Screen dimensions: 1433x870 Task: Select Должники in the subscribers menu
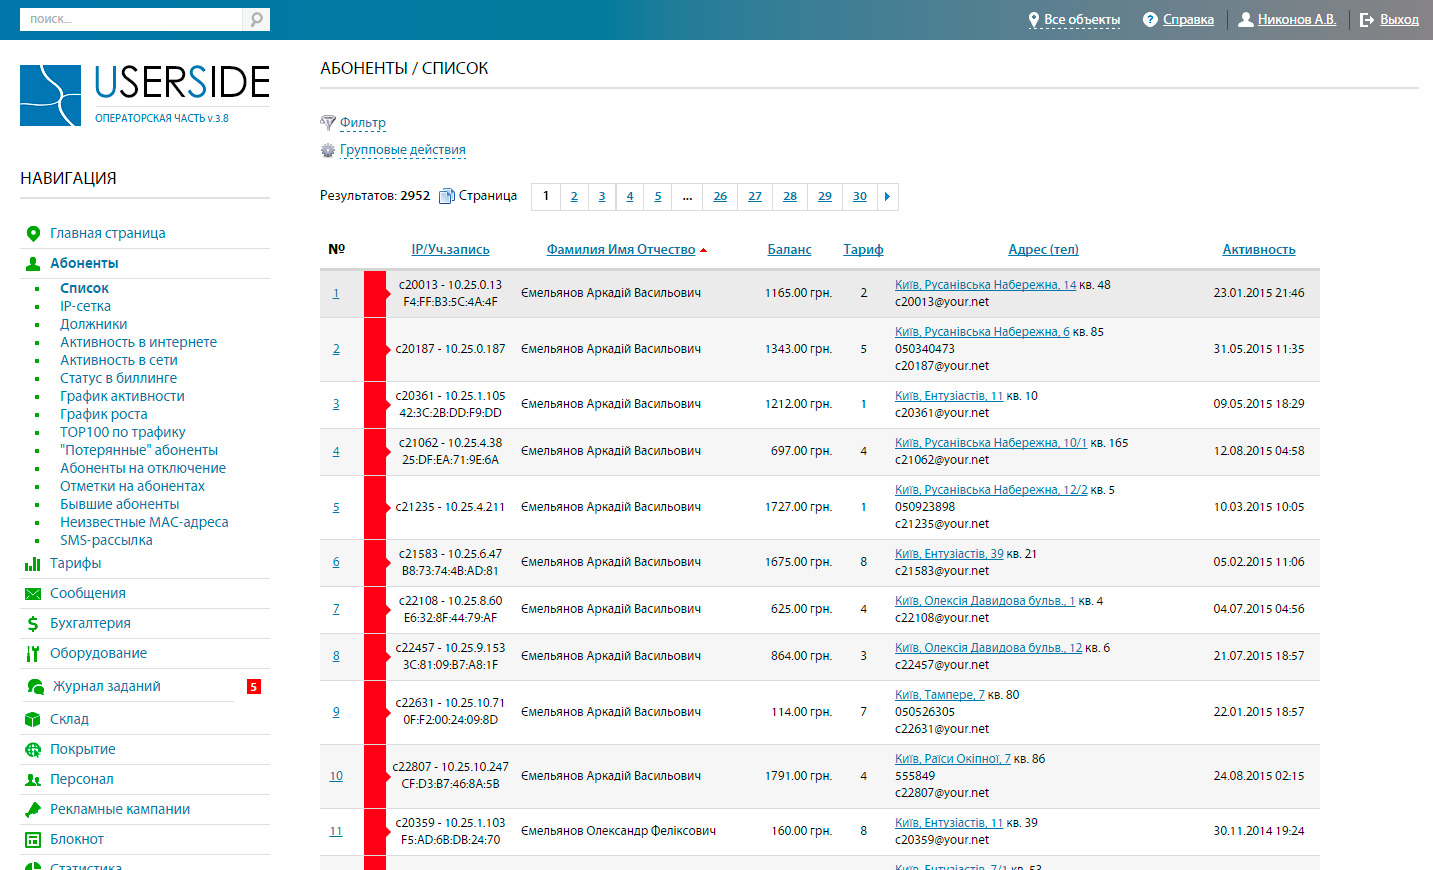(x=93, y=325)
